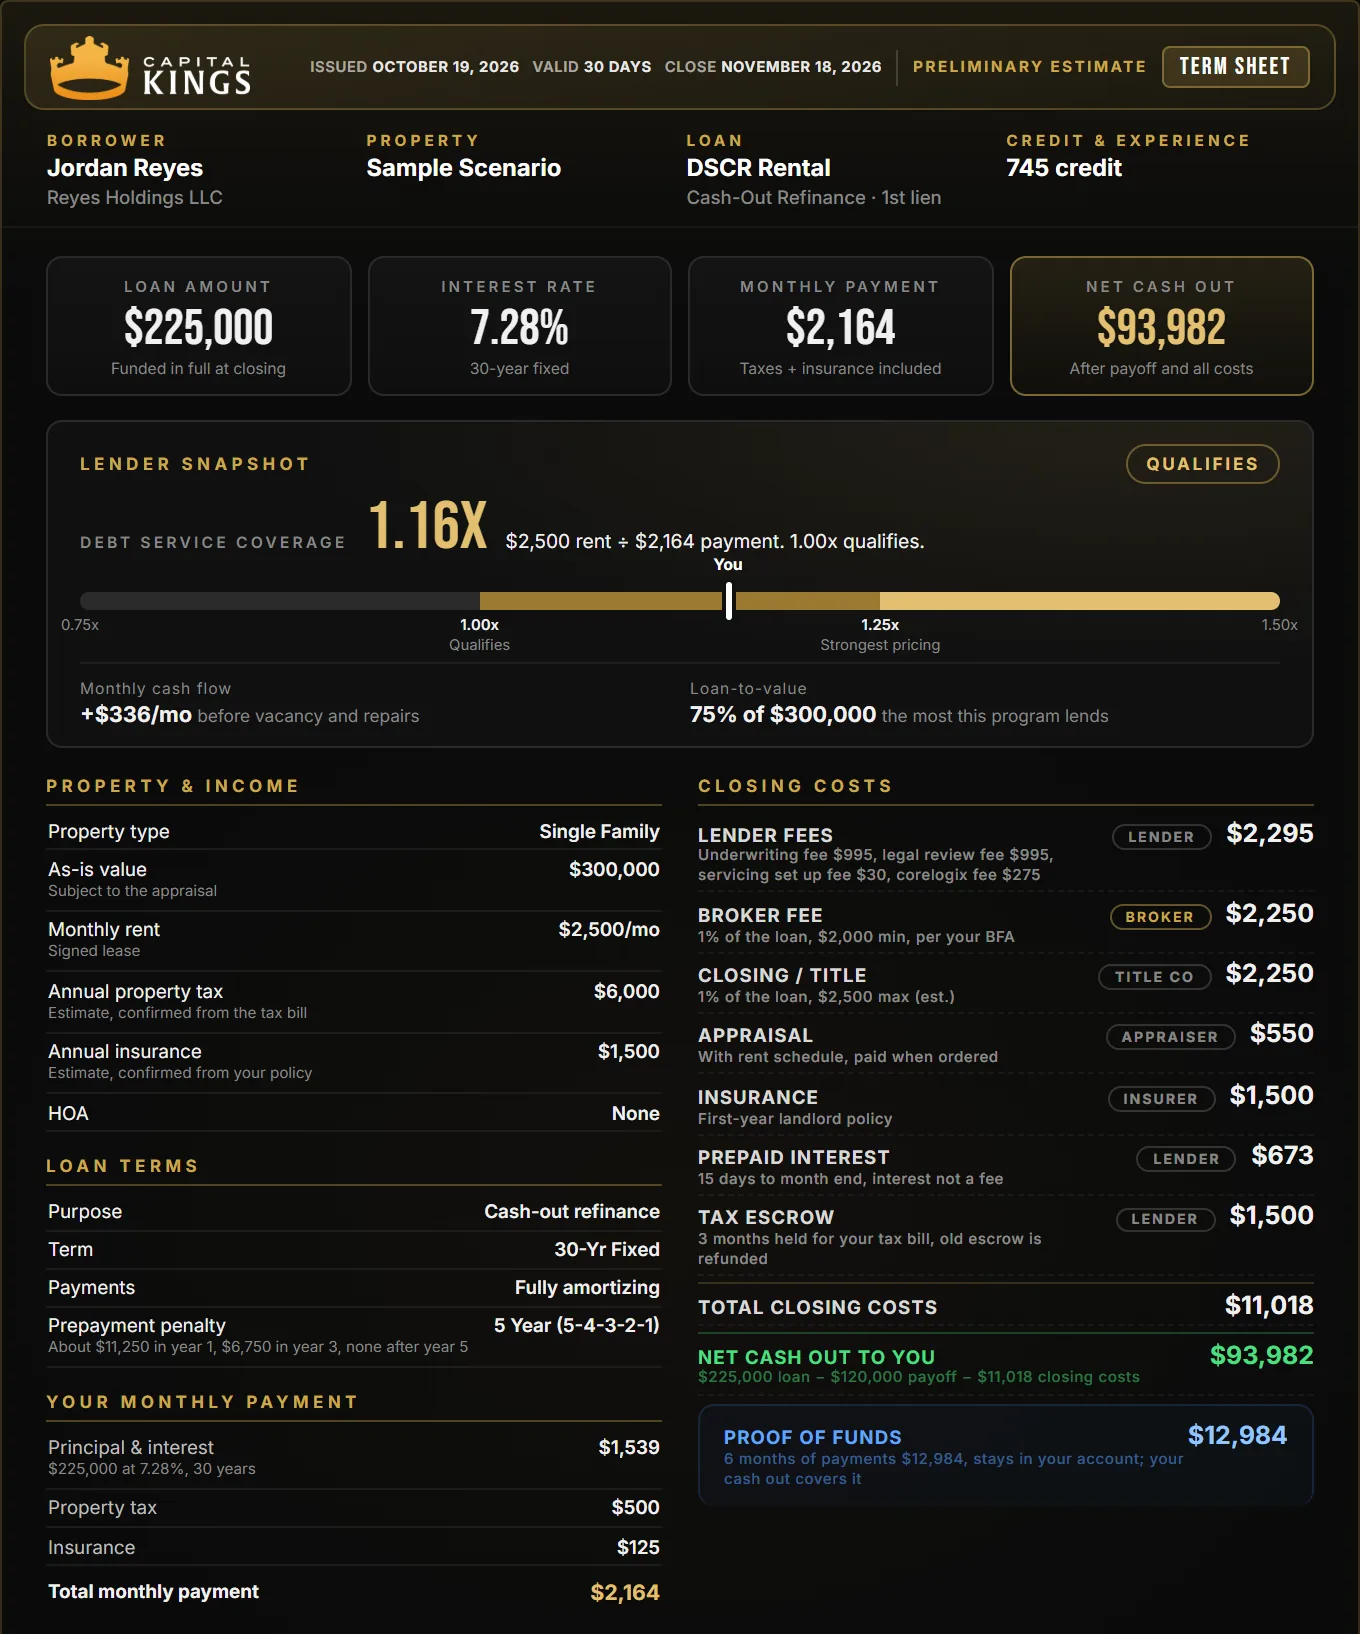Click 'Sample Scenario' property text
This screenshot has height=1634, width=1360.
pos(464,168)
